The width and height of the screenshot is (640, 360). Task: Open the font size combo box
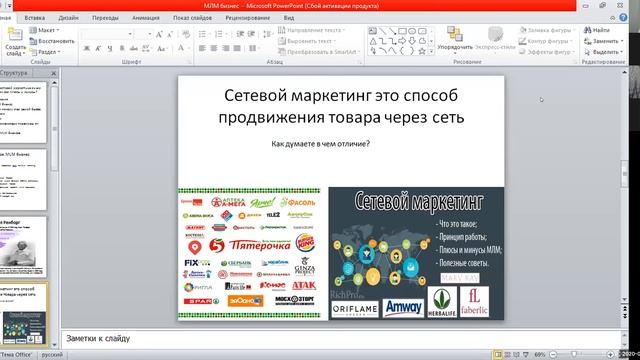point(144,34)
